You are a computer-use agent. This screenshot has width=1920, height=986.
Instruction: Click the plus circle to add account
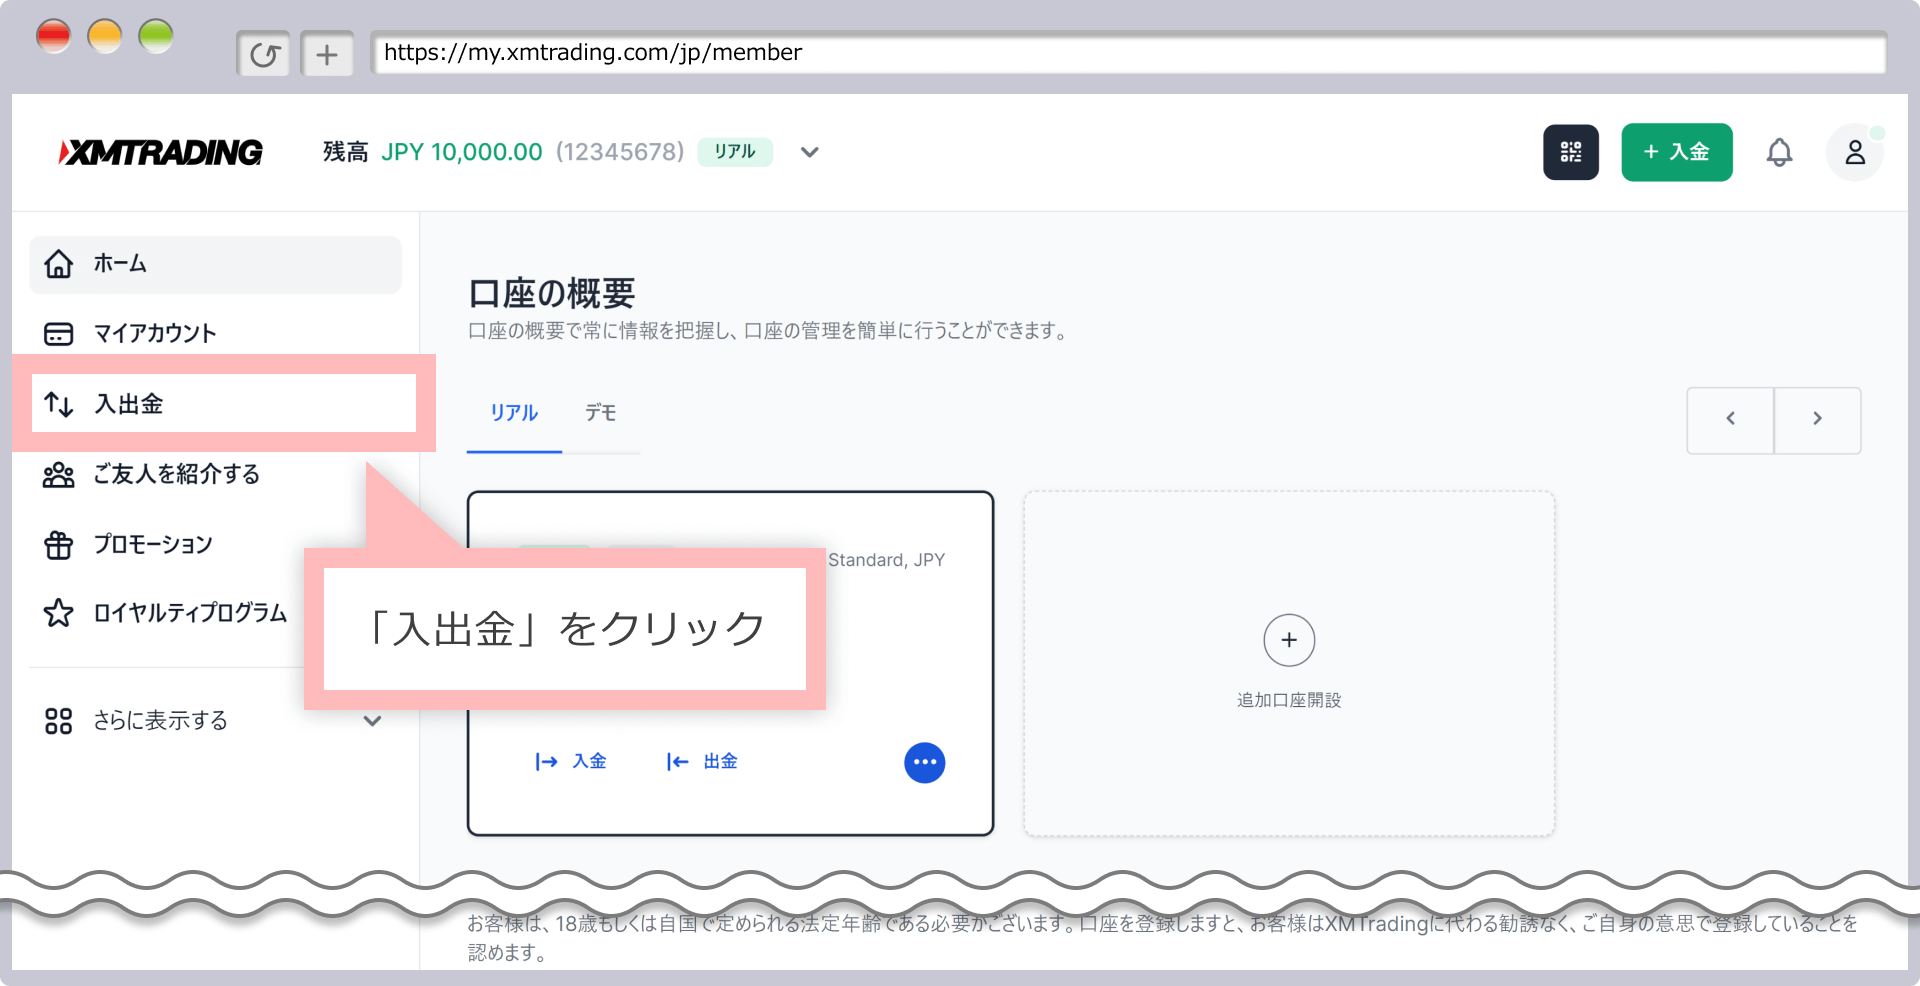point(1289,640)
